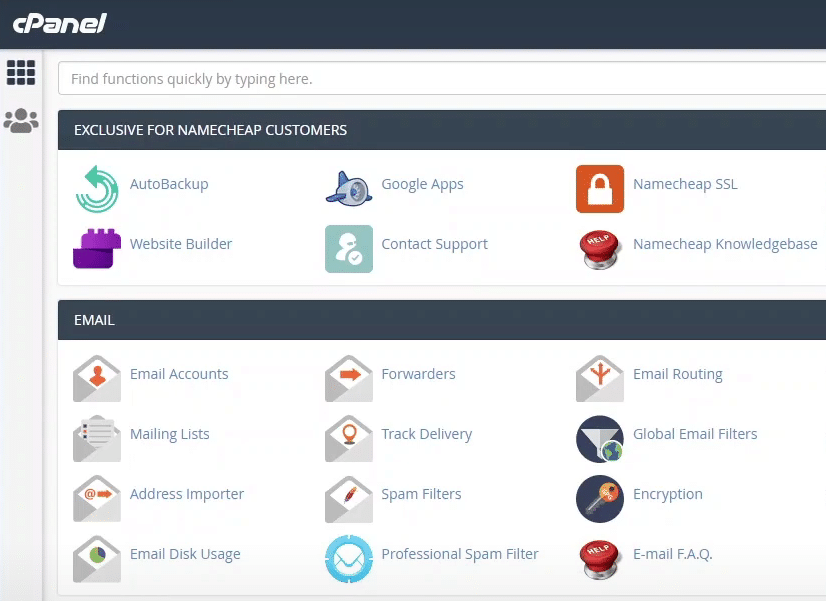Click the Encryption key icon
Image resolution: width=826 pixels, height=601 pixels.
pyautogui.click(x=600, y=499)
